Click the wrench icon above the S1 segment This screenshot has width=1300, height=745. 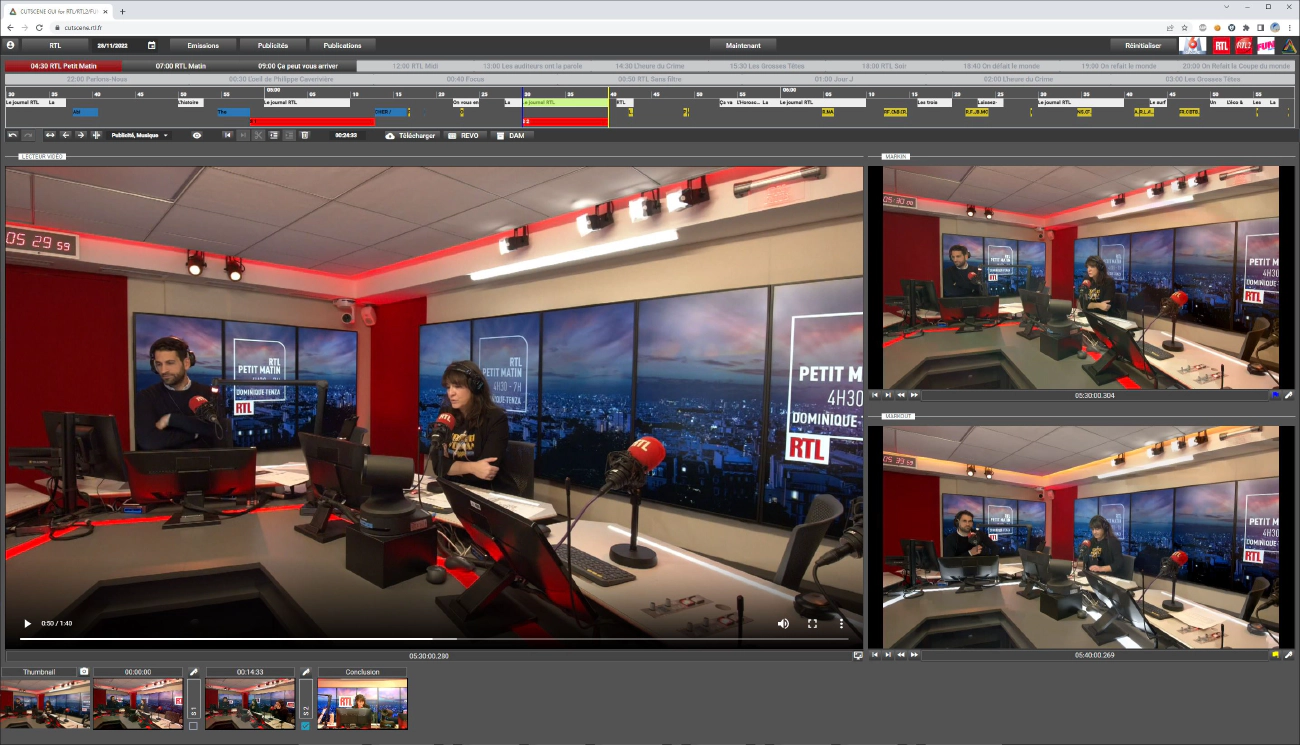[193, 672]
